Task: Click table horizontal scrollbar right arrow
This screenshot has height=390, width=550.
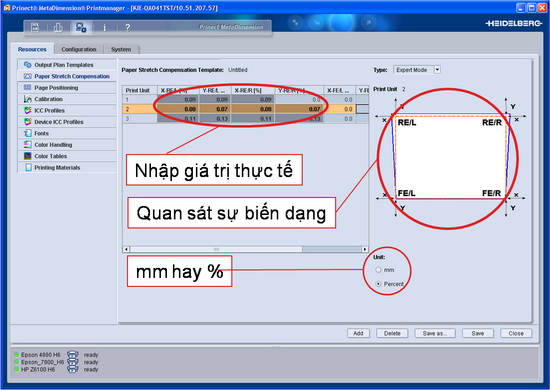Action: (x=365, y=249)
